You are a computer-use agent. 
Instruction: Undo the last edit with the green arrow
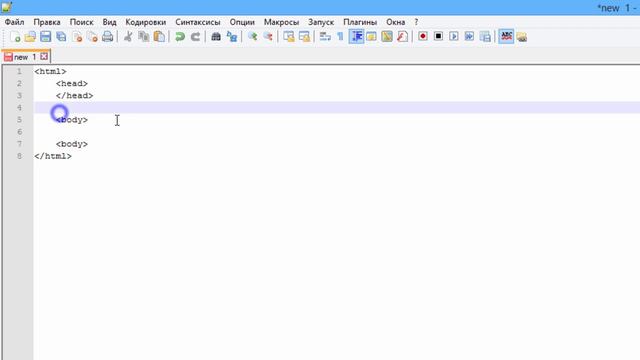pos(180,37)
